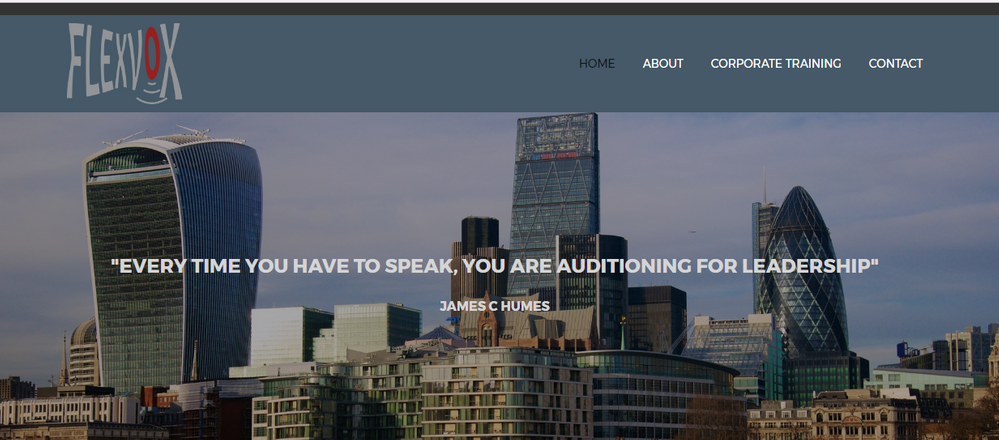The image size is (999, 440).
Task: Click the letter F of the Flexvox logo
Action: coord(75,61)
